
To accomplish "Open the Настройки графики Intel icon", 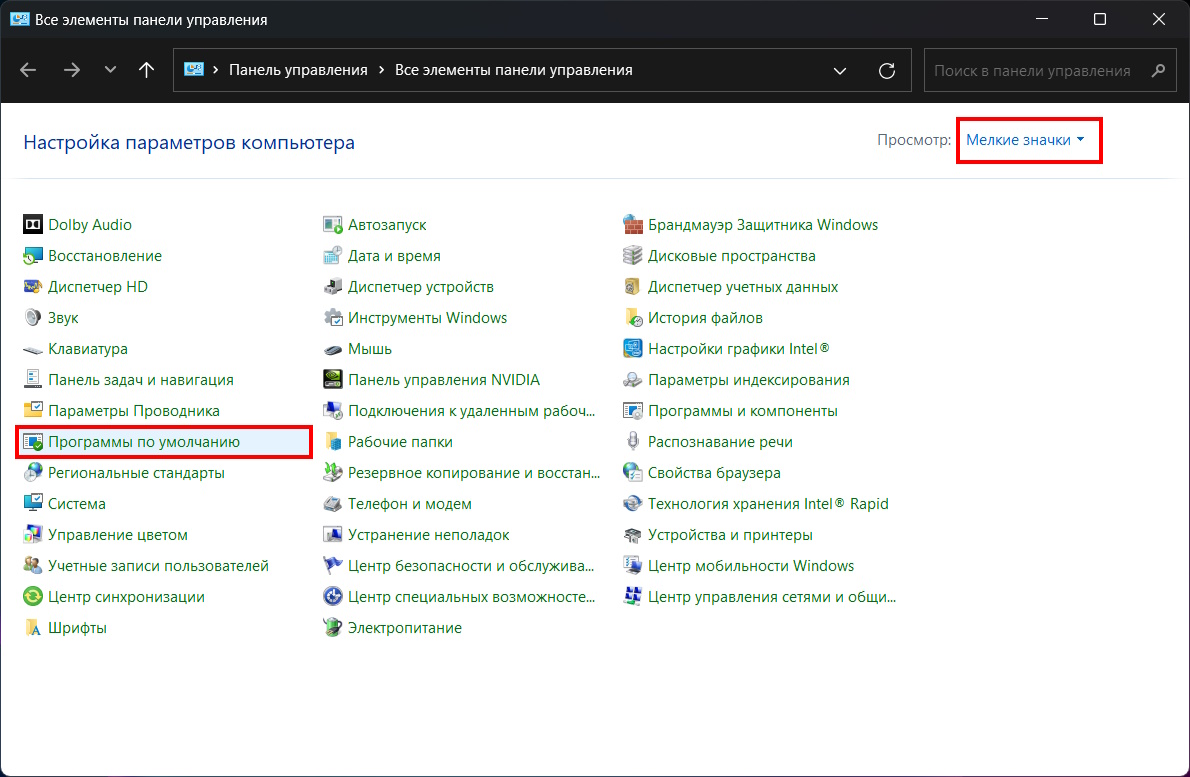I will point(633,349).
